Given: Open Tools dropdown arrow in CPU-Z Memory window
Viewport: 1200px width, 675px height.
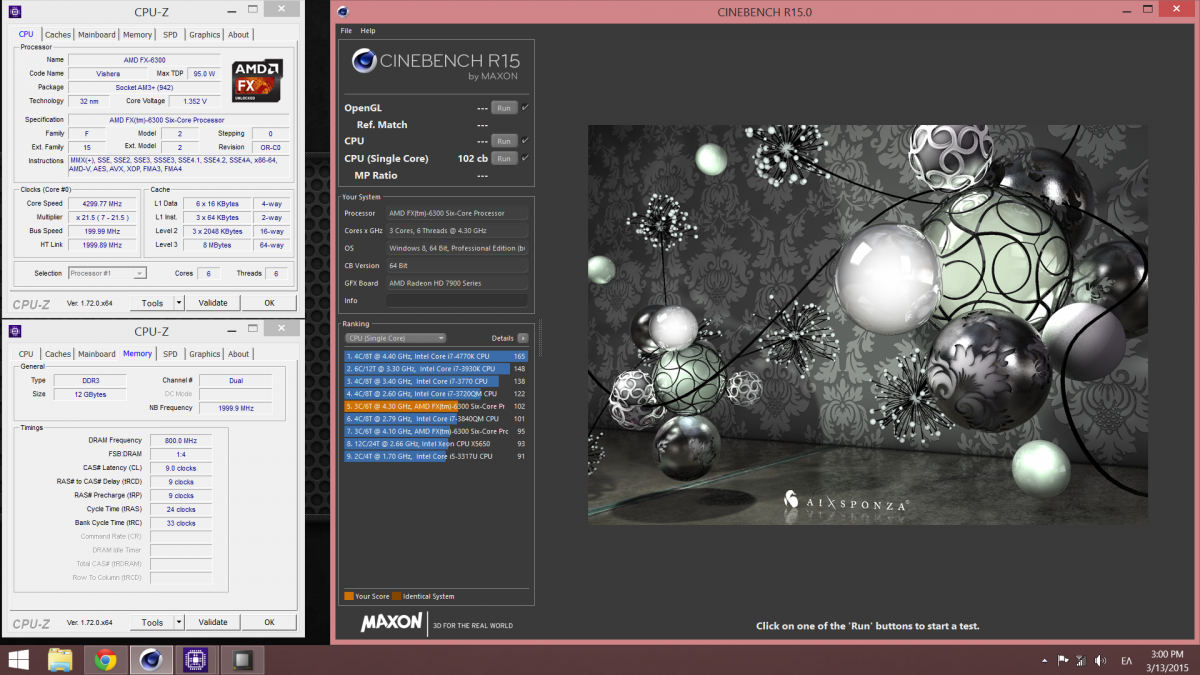Looking at the screenshot, I should point(179,622).
